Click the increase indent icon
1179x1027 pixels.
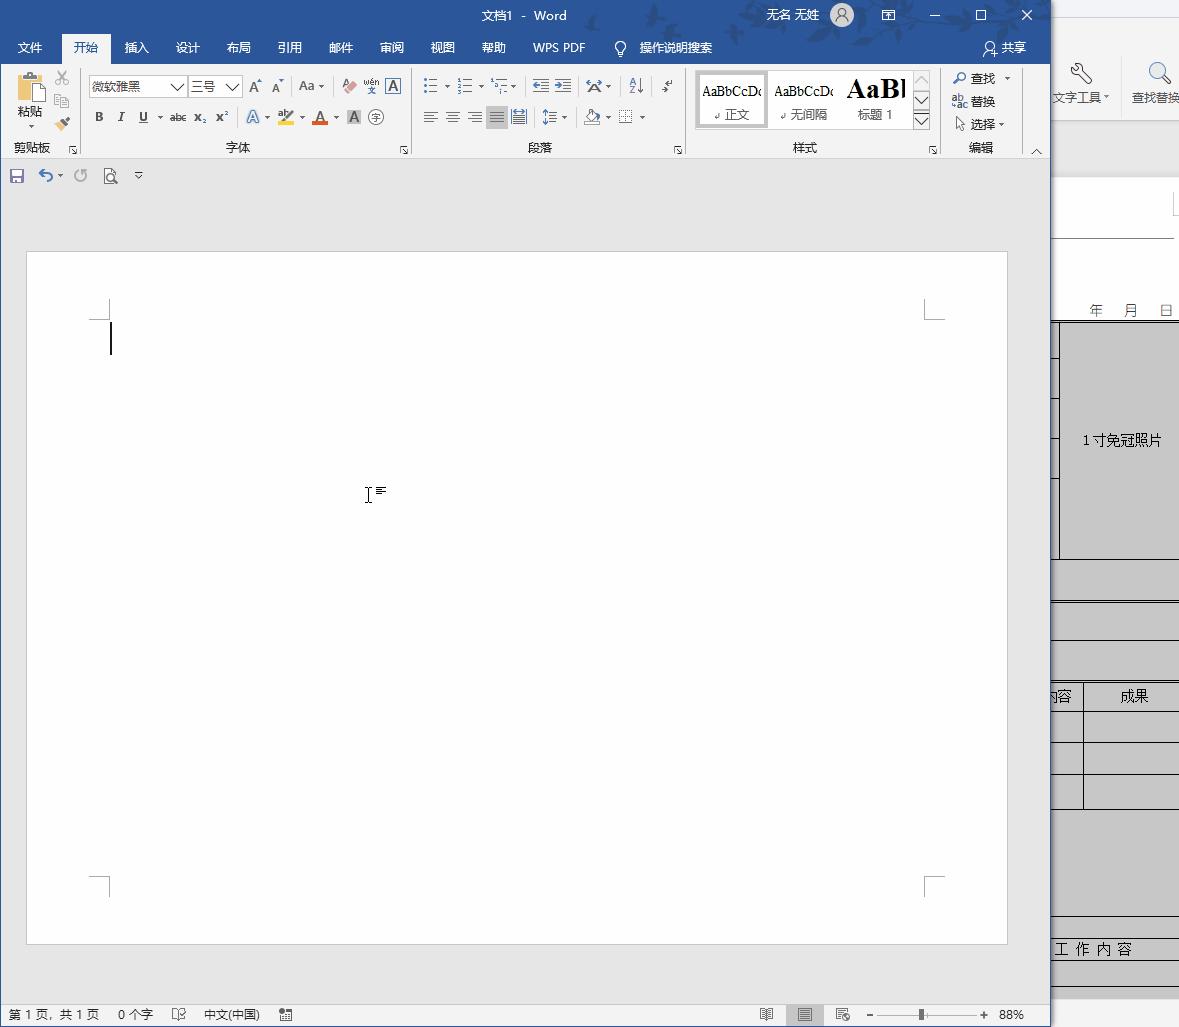(x=563, y=87)
